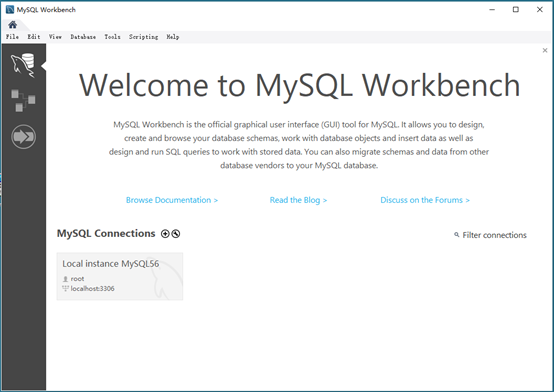Image resolution: width=554 pixels, height=392 pixels.
Task: Click the filter connections magnifier icon
Action: pyautogui.click(x=456, y=235)
